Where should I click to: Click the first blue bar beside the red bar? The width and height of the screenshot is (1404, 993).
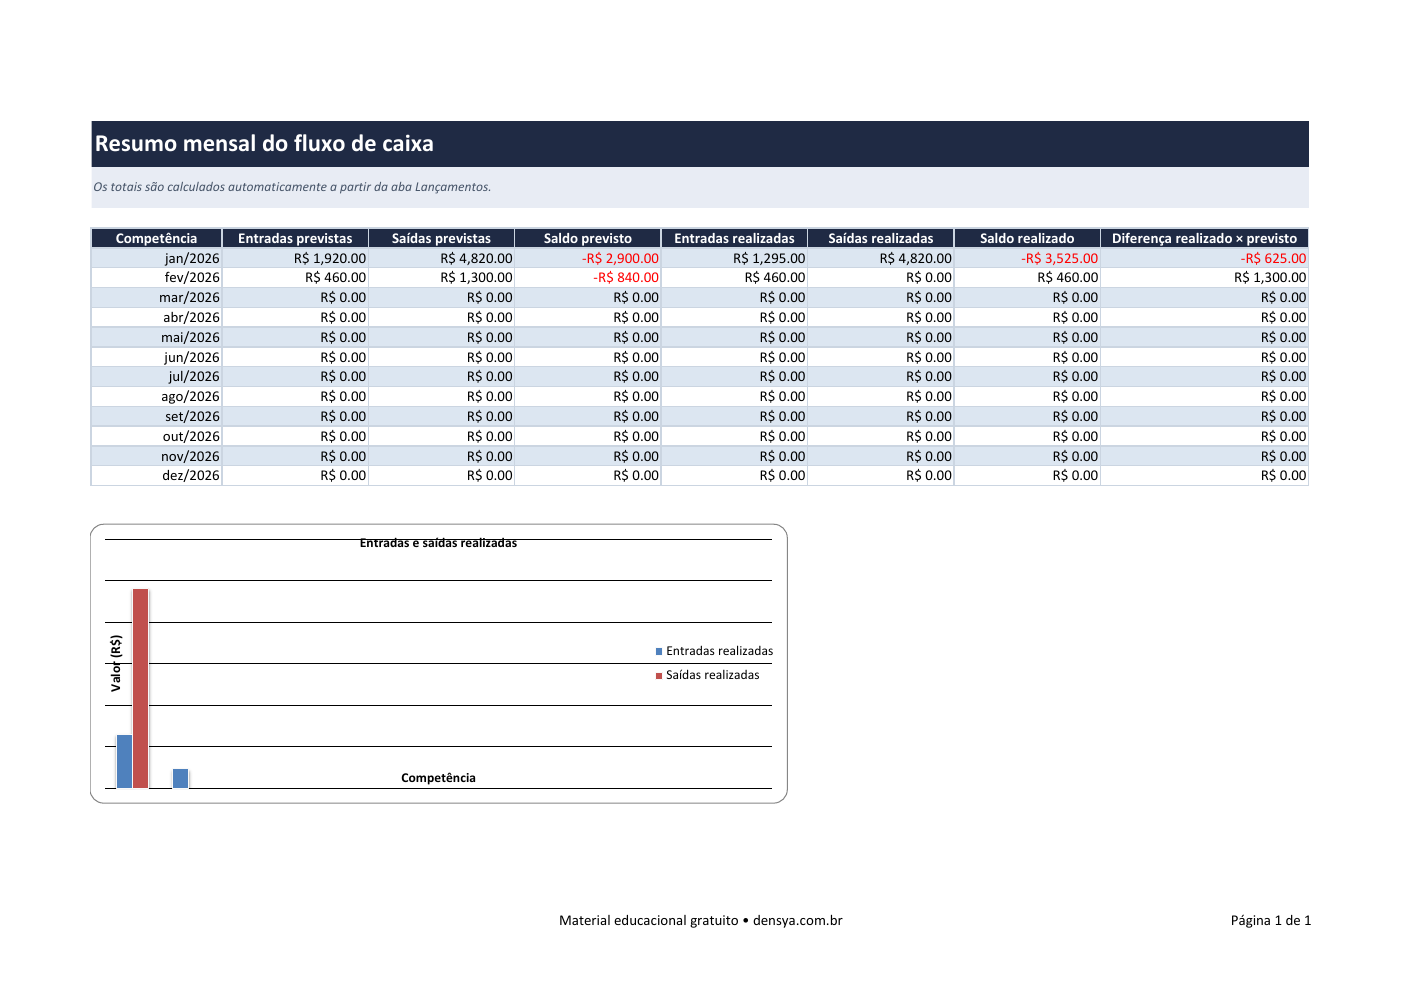coord(124,761)
